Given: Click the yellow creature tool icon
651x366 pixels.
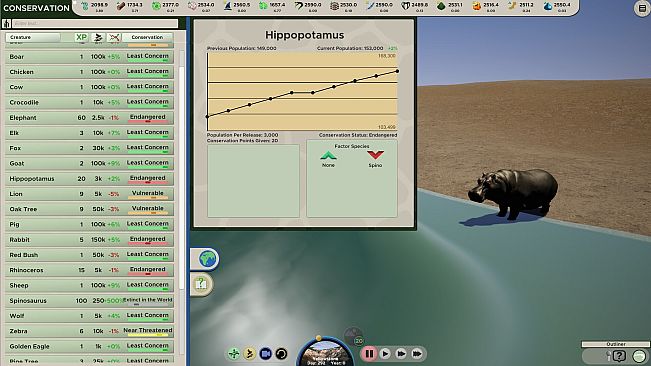Looking at the screenshot, I should click(x=250, y=354).
